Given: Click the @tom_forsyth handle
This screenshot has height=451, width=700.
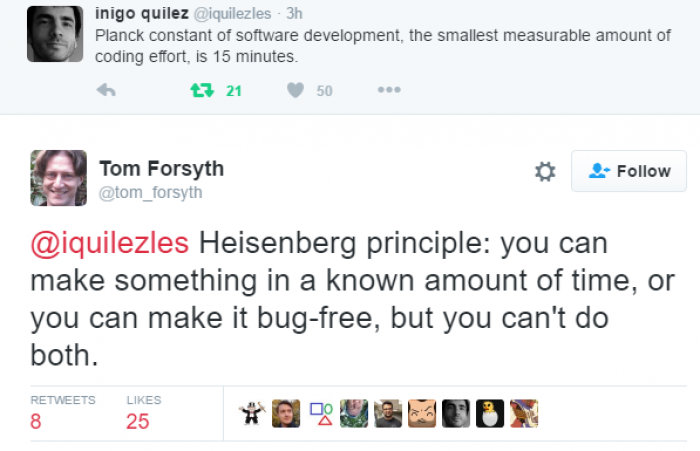Looking at the screenshot, I should point(150,192).
